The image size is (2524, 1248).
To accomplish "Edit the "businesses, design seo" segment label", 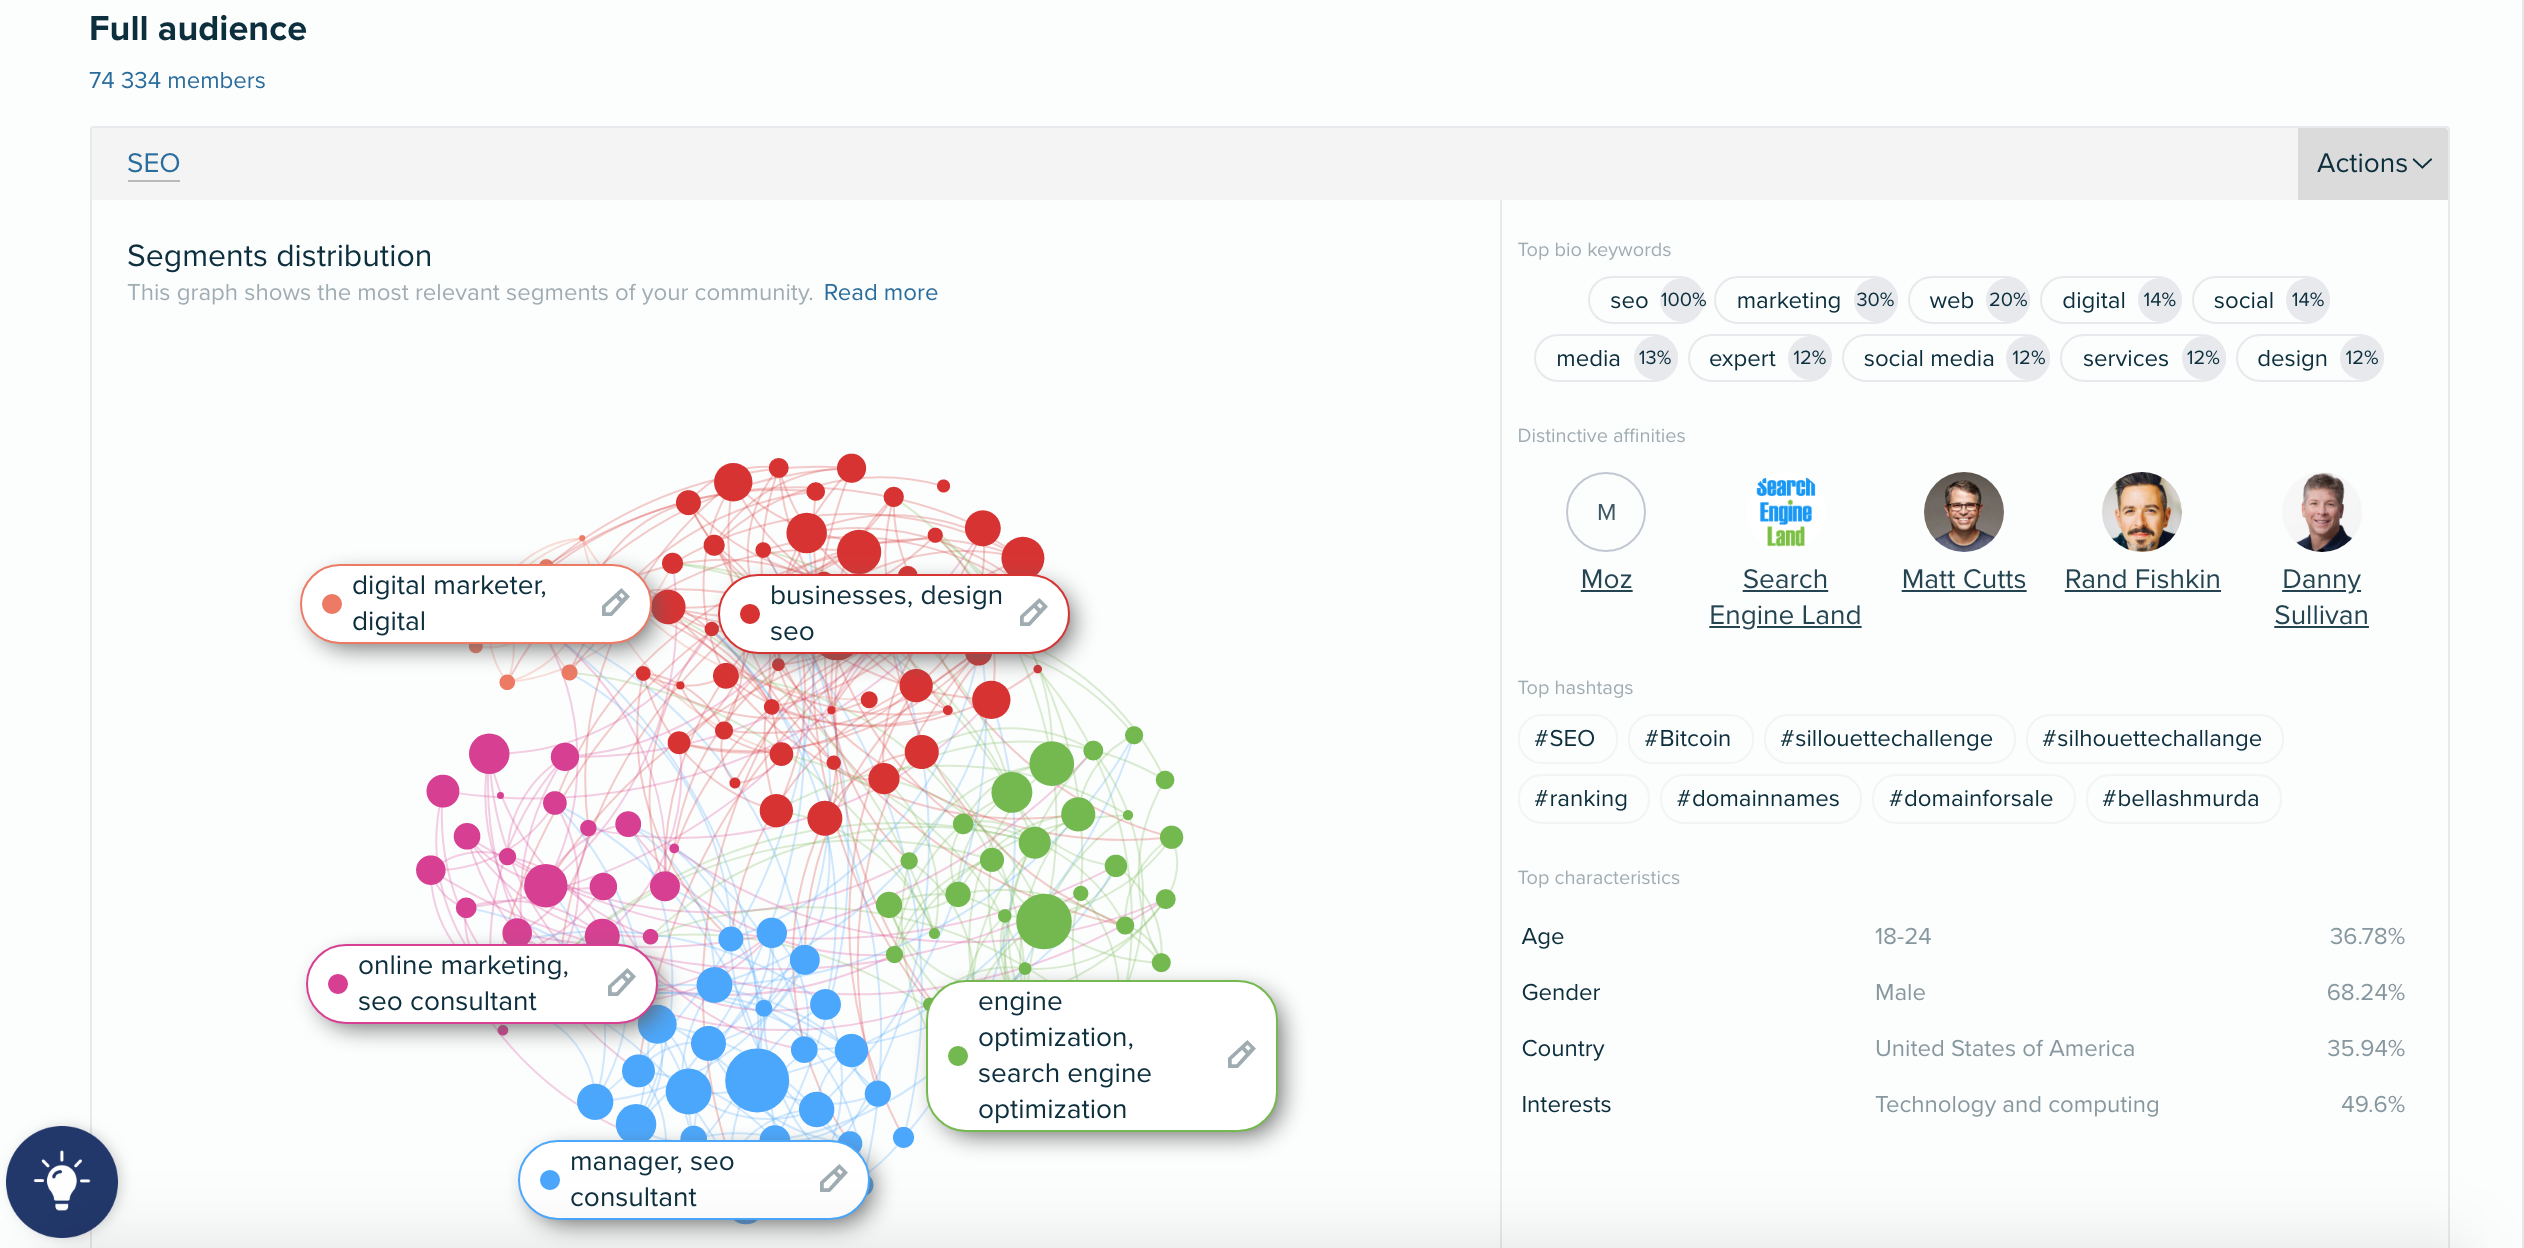I will (x=1034, y=612).
